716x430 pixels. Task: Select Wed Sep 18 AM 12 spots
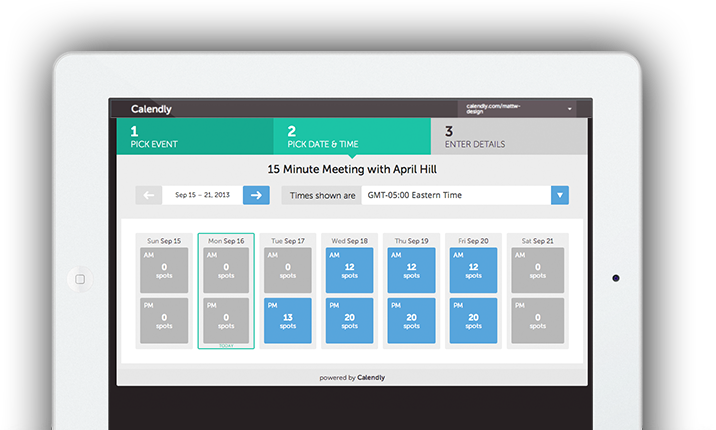(349, 270)
